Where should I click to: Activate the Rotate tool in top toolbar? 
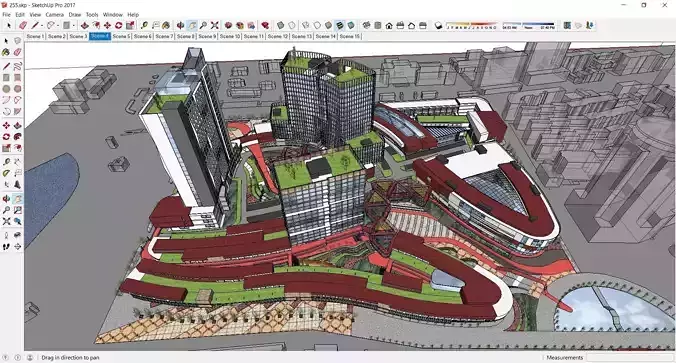[119, 25]
